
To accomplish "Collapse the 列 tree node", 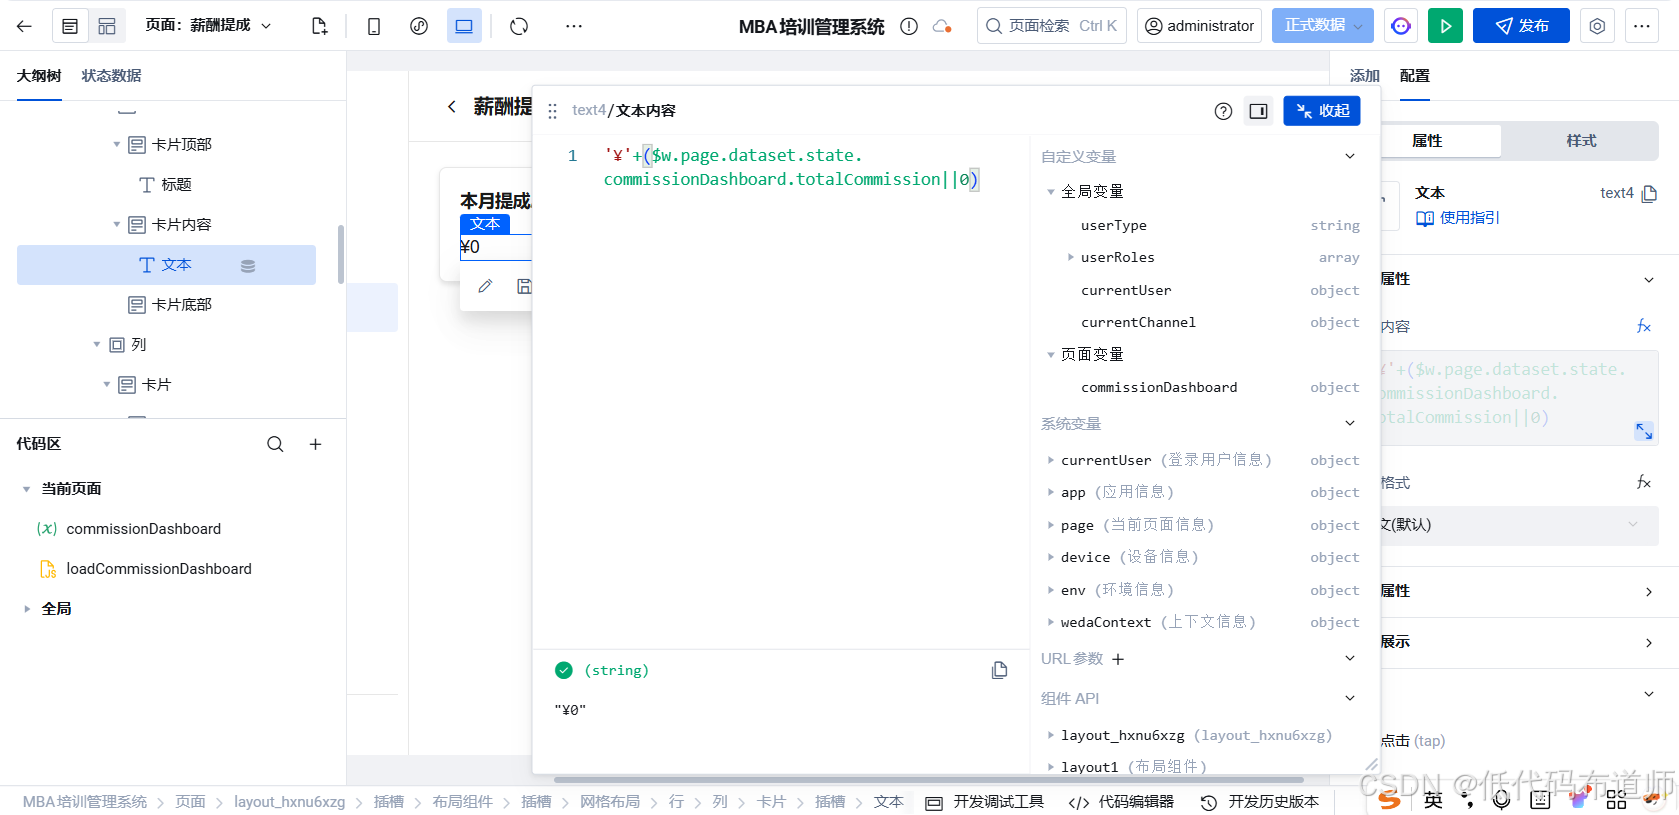I will coord(96,345).
